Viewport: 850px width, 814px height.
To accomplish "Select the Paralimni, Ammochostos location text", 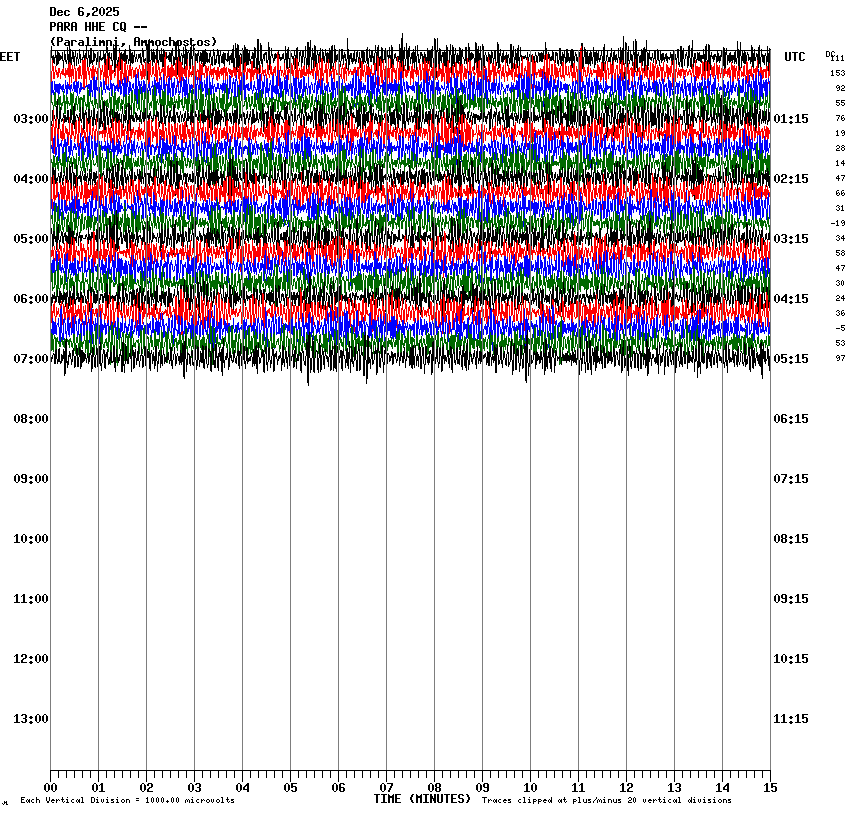I will (x=133, y=41).
